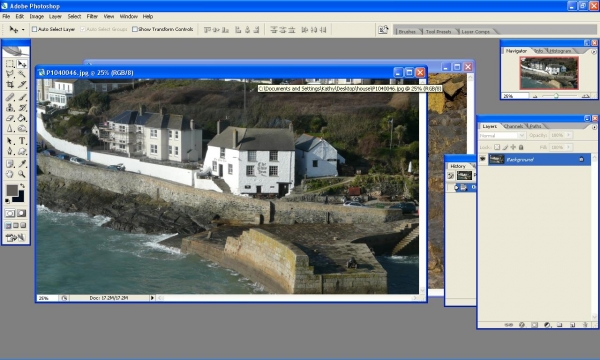Viewport: 600px width, 360px height.
Task: Select the Move tool in toolbox
Action: pyautogui.click(x=22, y=64)
